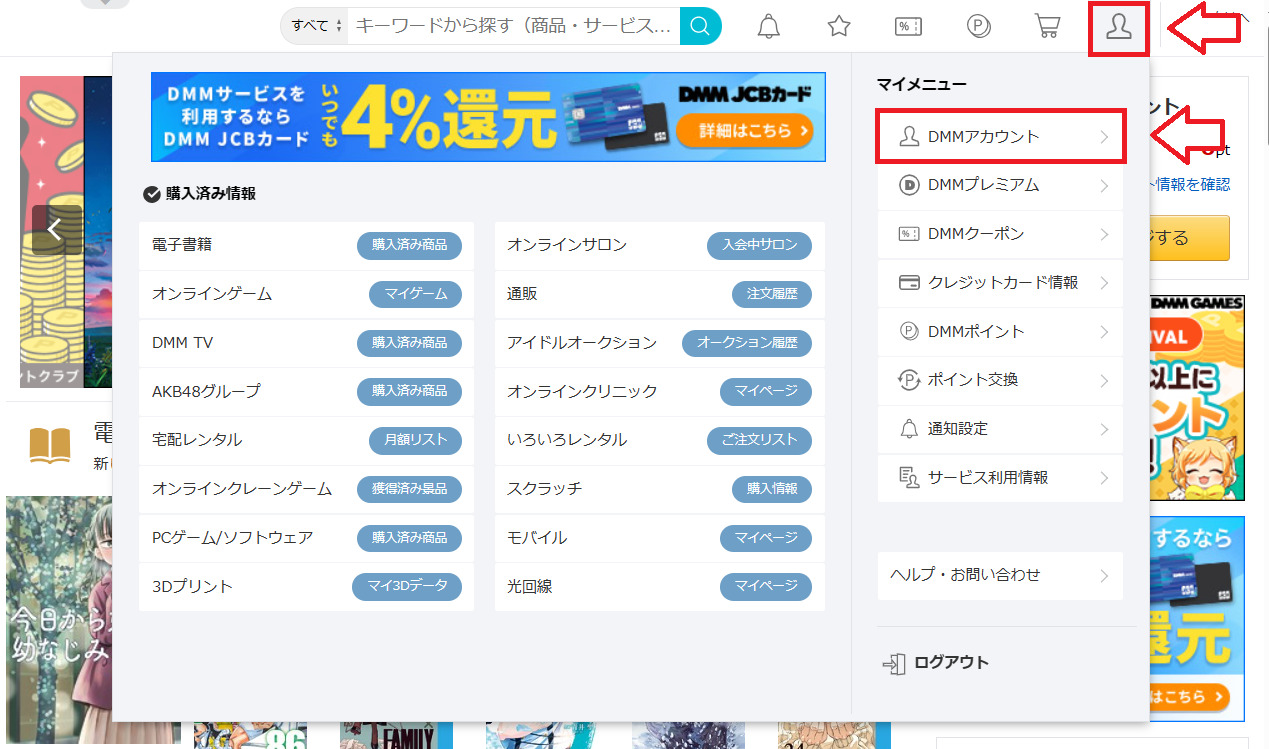Click ログアウト link

[x=951, y=663]
